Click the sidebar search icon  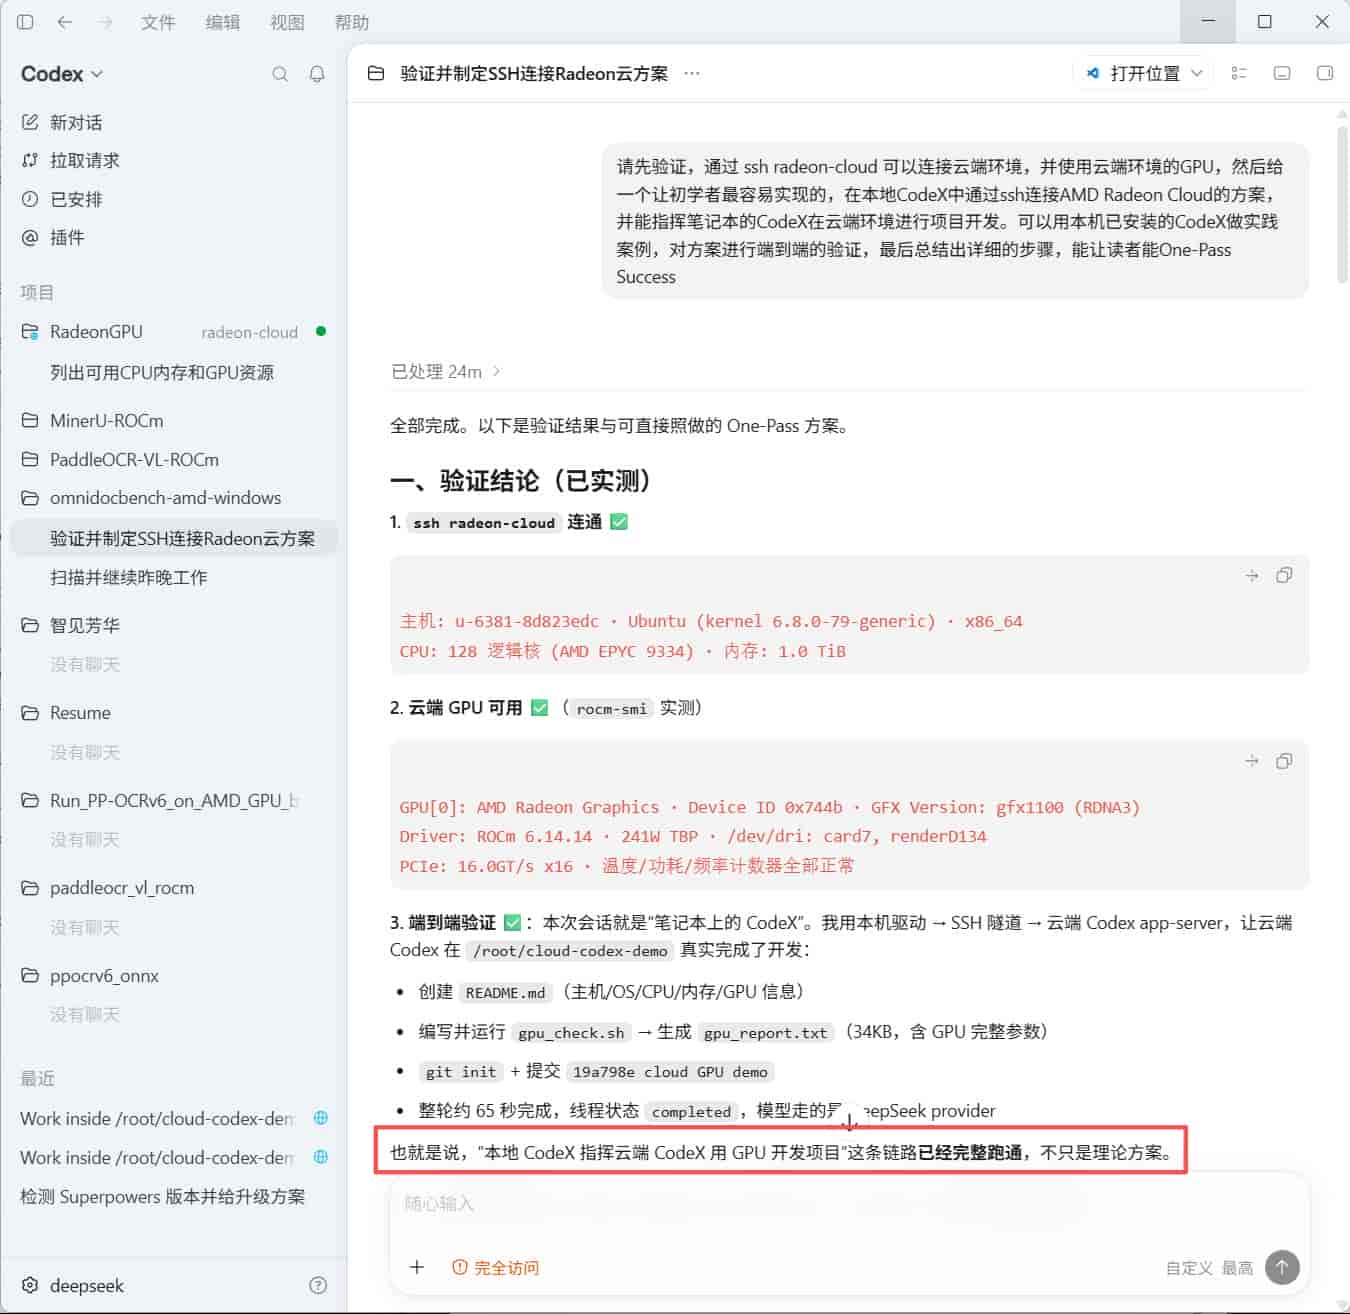pos(280,74)
